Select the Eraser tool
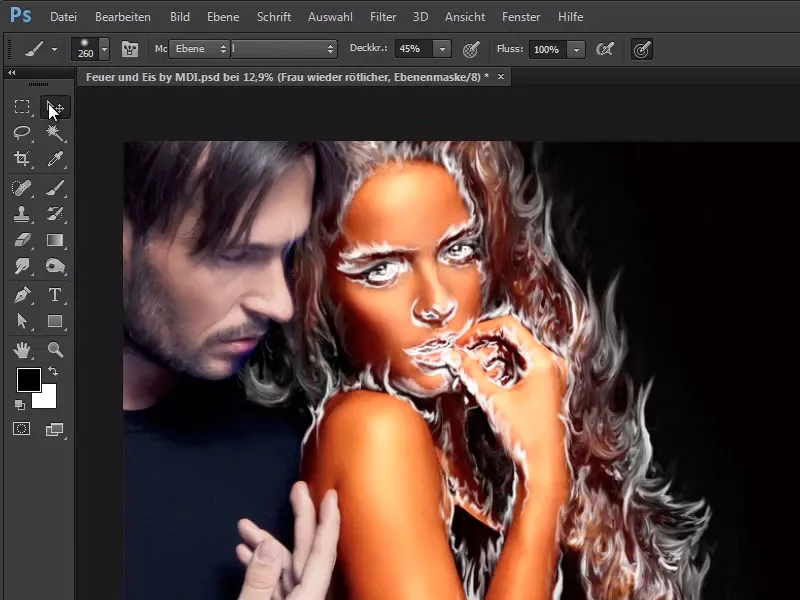The image size is (800, 600). pos(21,240)
